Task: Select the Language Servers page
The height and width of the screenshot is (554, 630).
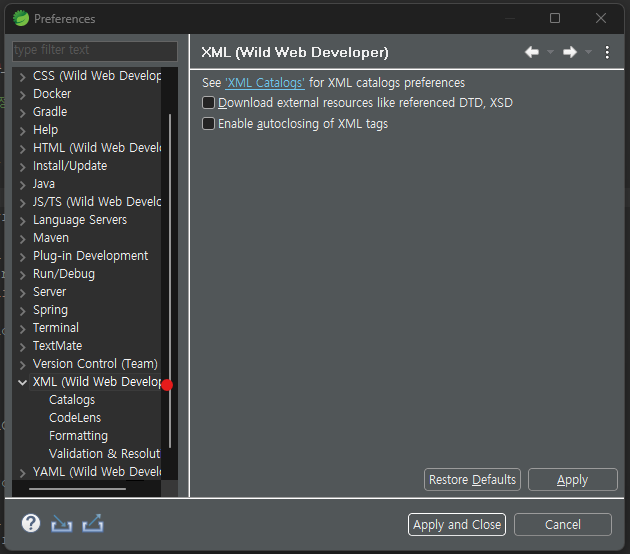Action: [x=80, y=220]
